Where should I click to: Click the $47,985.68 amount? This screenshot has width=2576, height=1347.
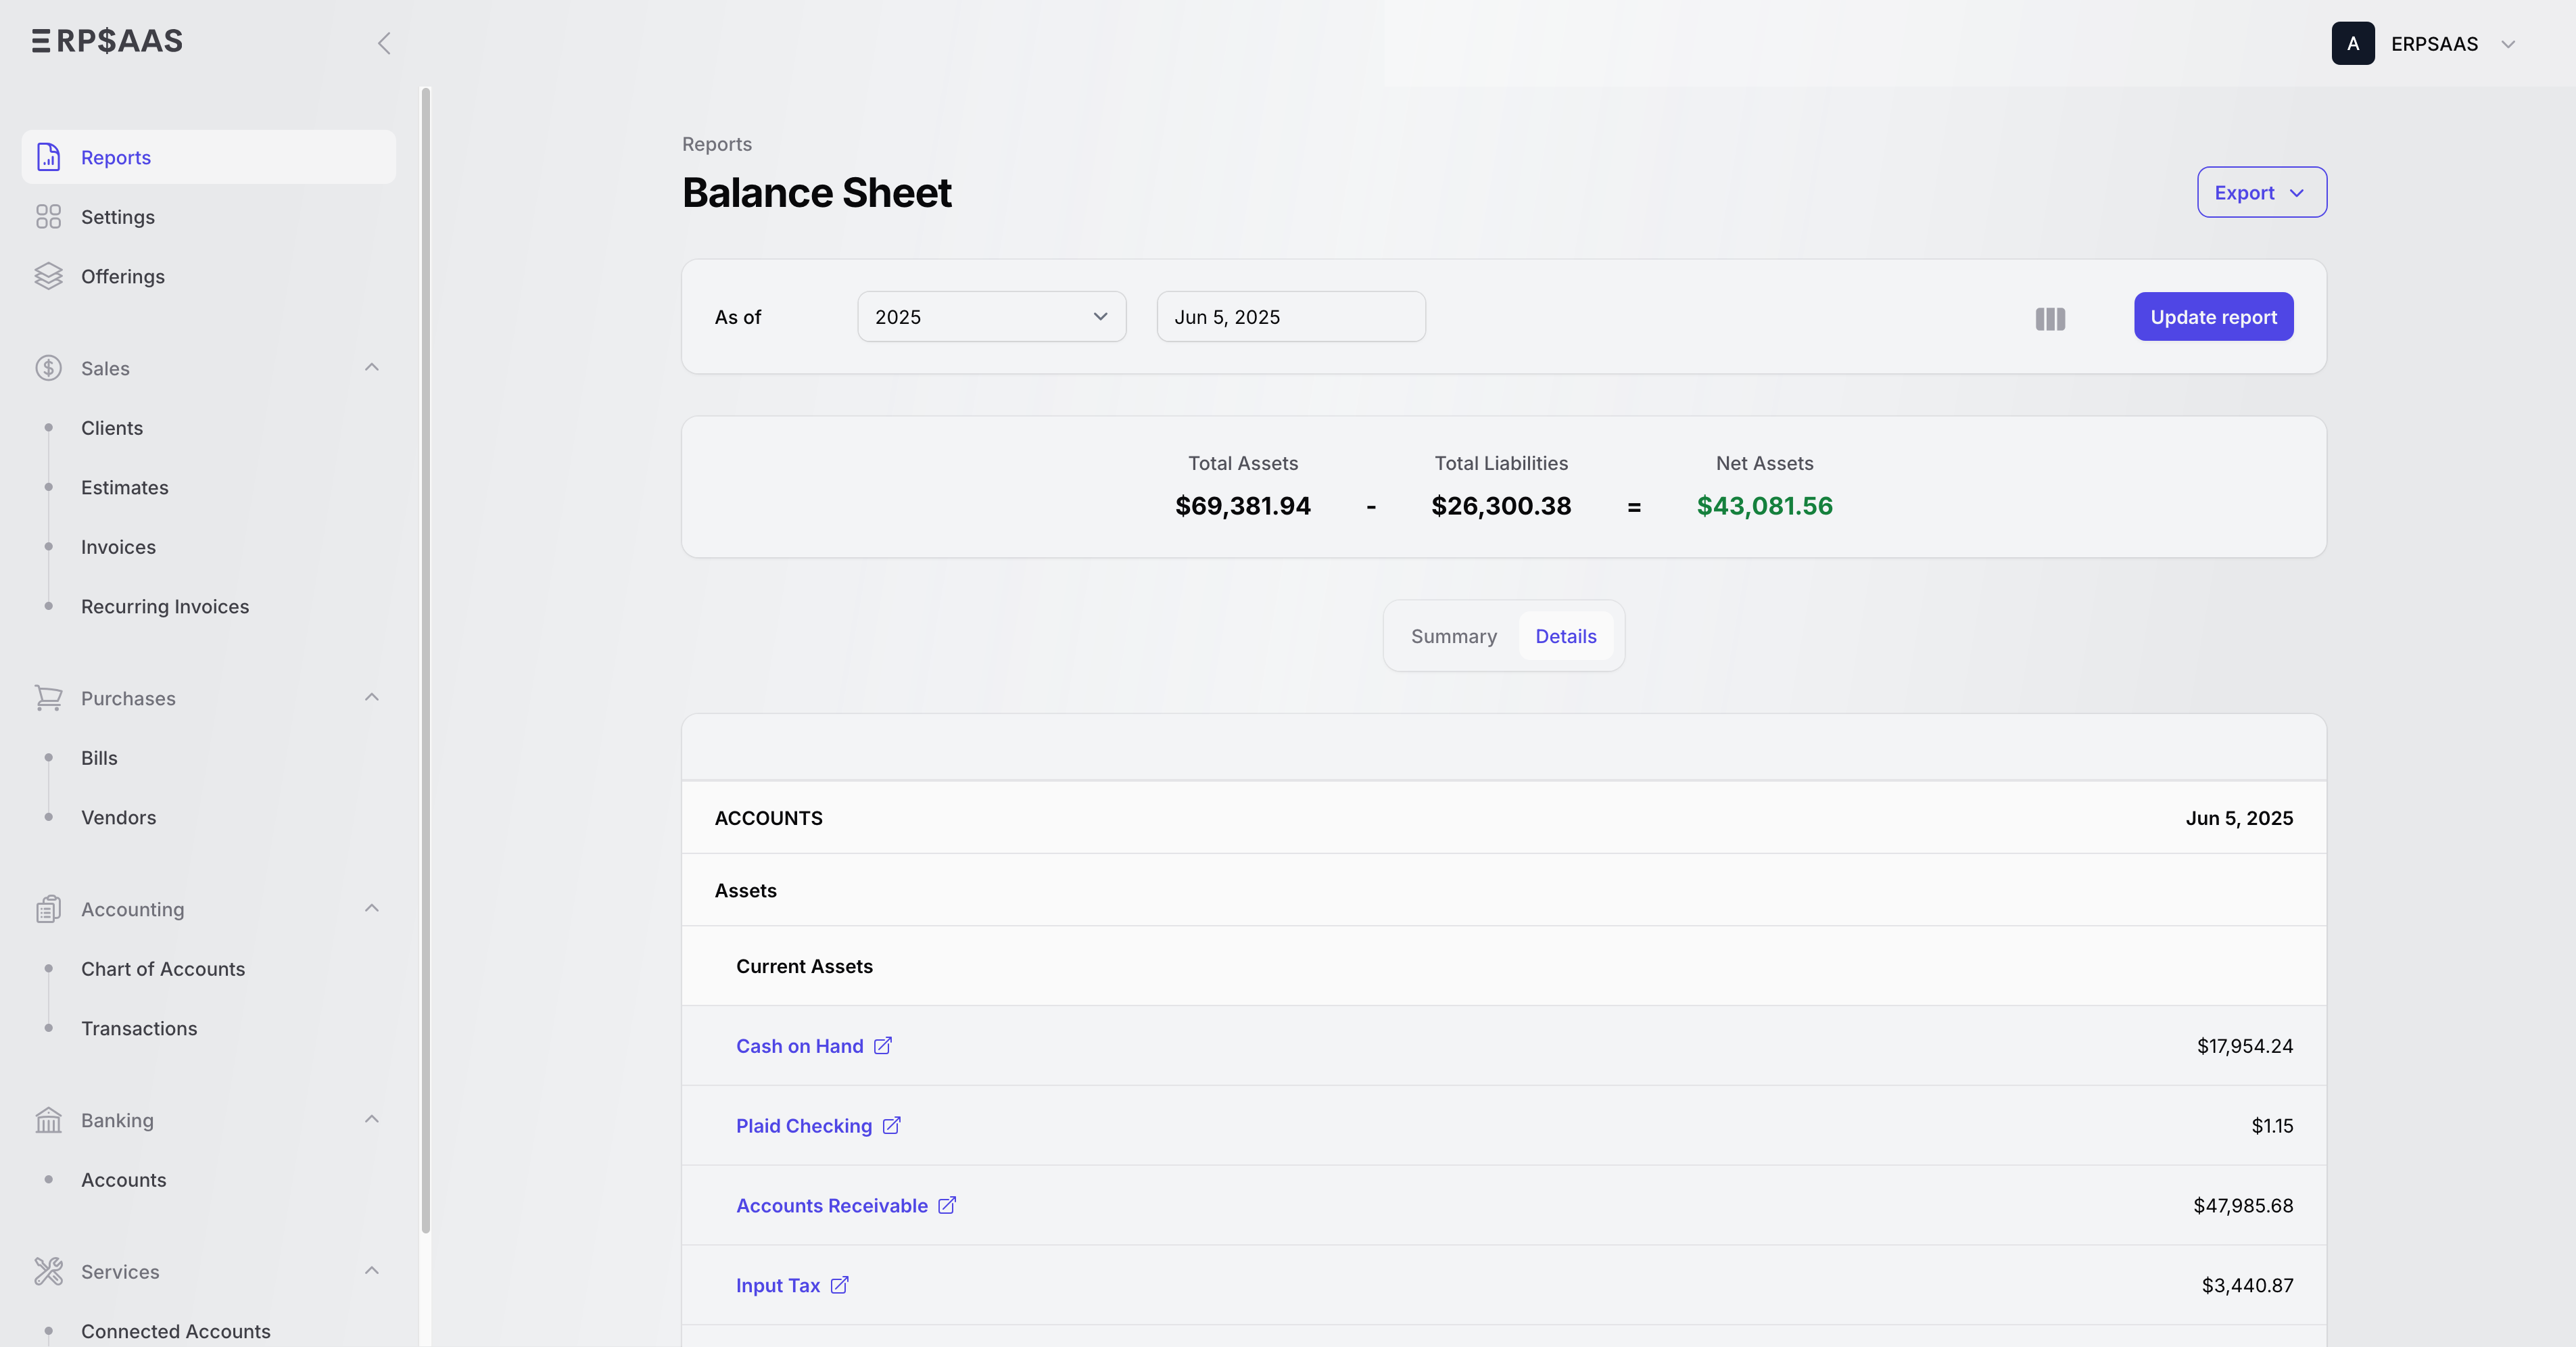[2243, 1205]
